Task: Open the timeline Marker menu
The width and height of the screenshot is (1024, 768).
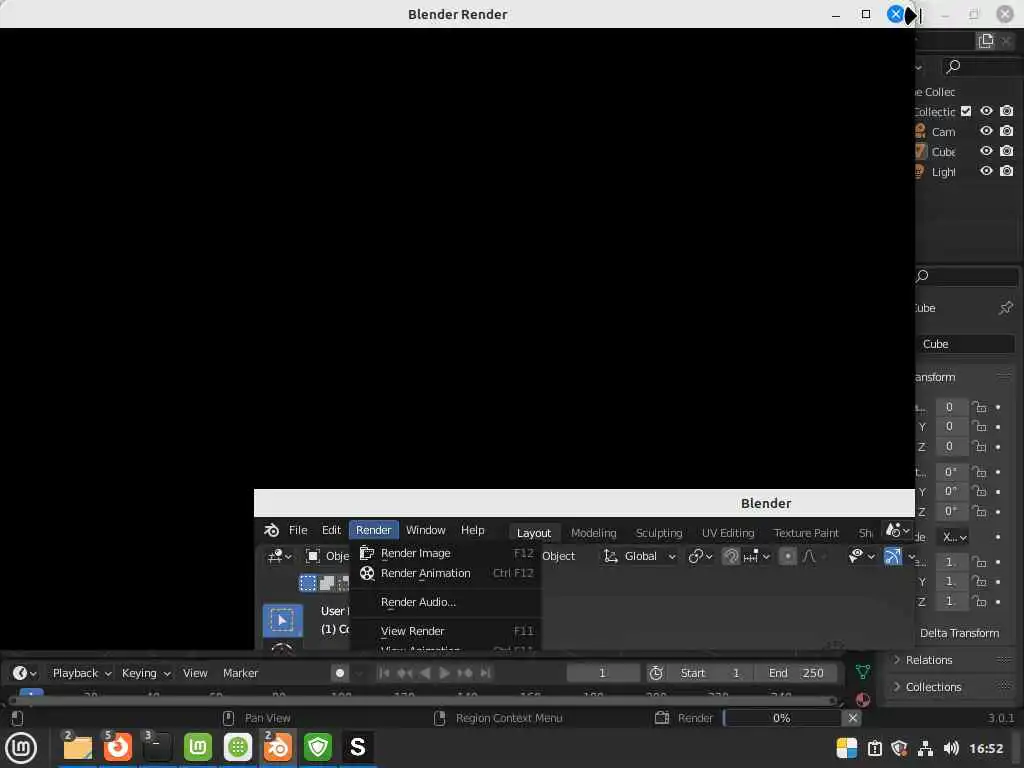Action: [x=240, y=673]
